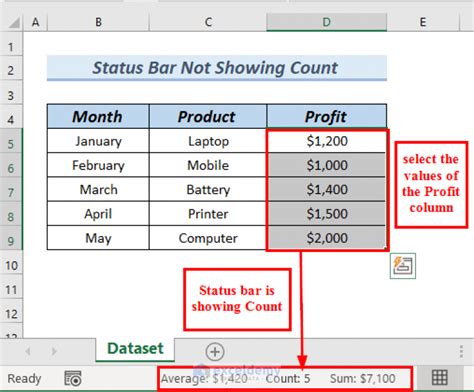474x392 pixels.
Task: Select the Battery cell
Action: tap(208, 190)
